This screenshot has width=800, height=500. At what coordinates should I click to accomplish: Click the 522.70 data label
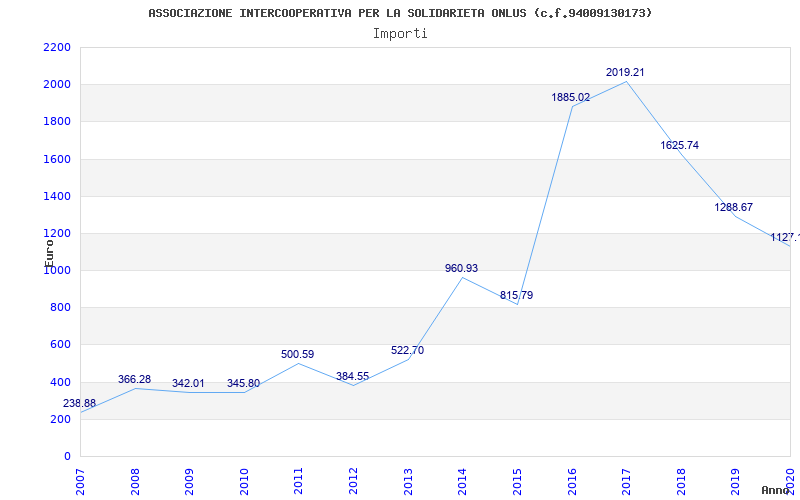[x=407, y=351]
